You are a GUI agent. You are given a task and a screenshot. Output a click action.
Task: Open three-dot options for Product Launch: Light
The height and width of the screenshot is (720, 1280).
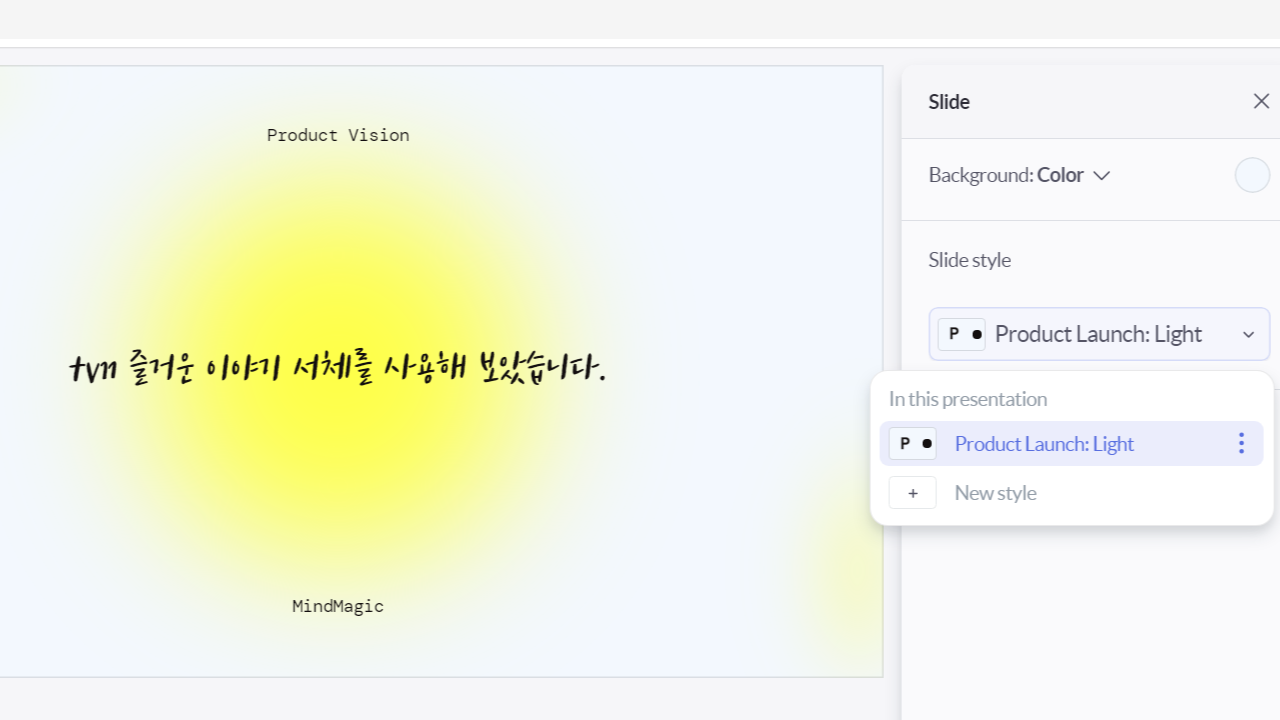pos(1241,443)
